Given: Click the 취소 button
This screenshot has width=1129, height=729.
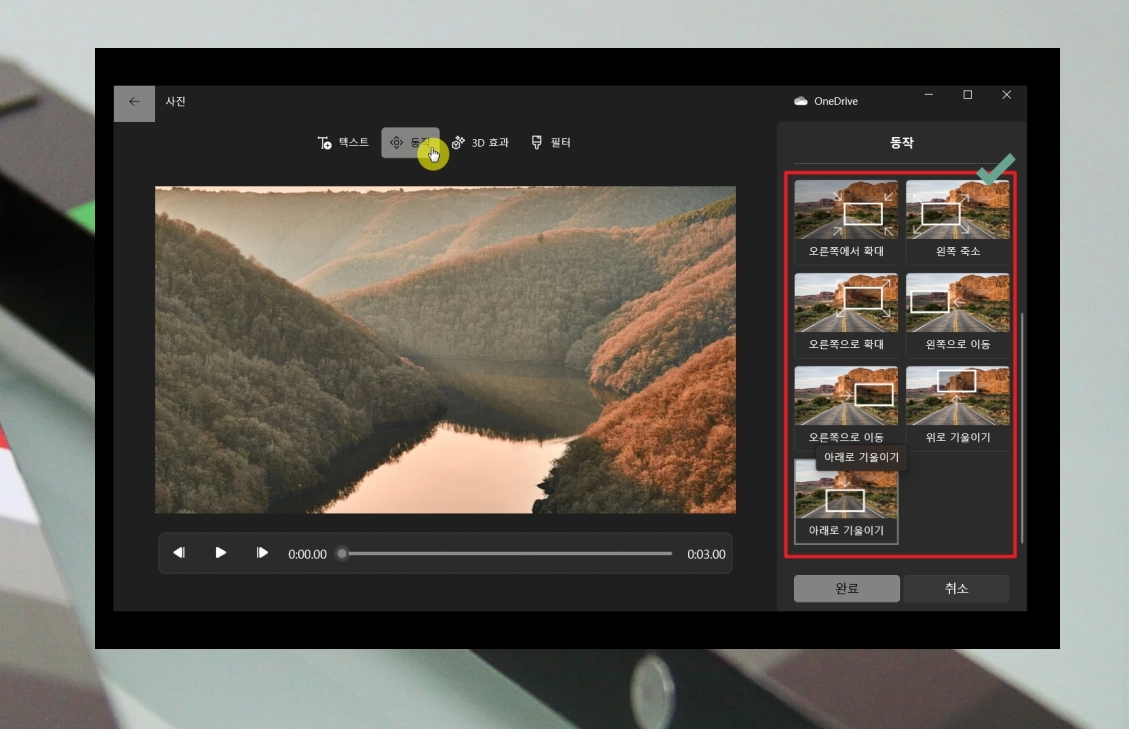Looking at the screenshot, I should (957, 589).
